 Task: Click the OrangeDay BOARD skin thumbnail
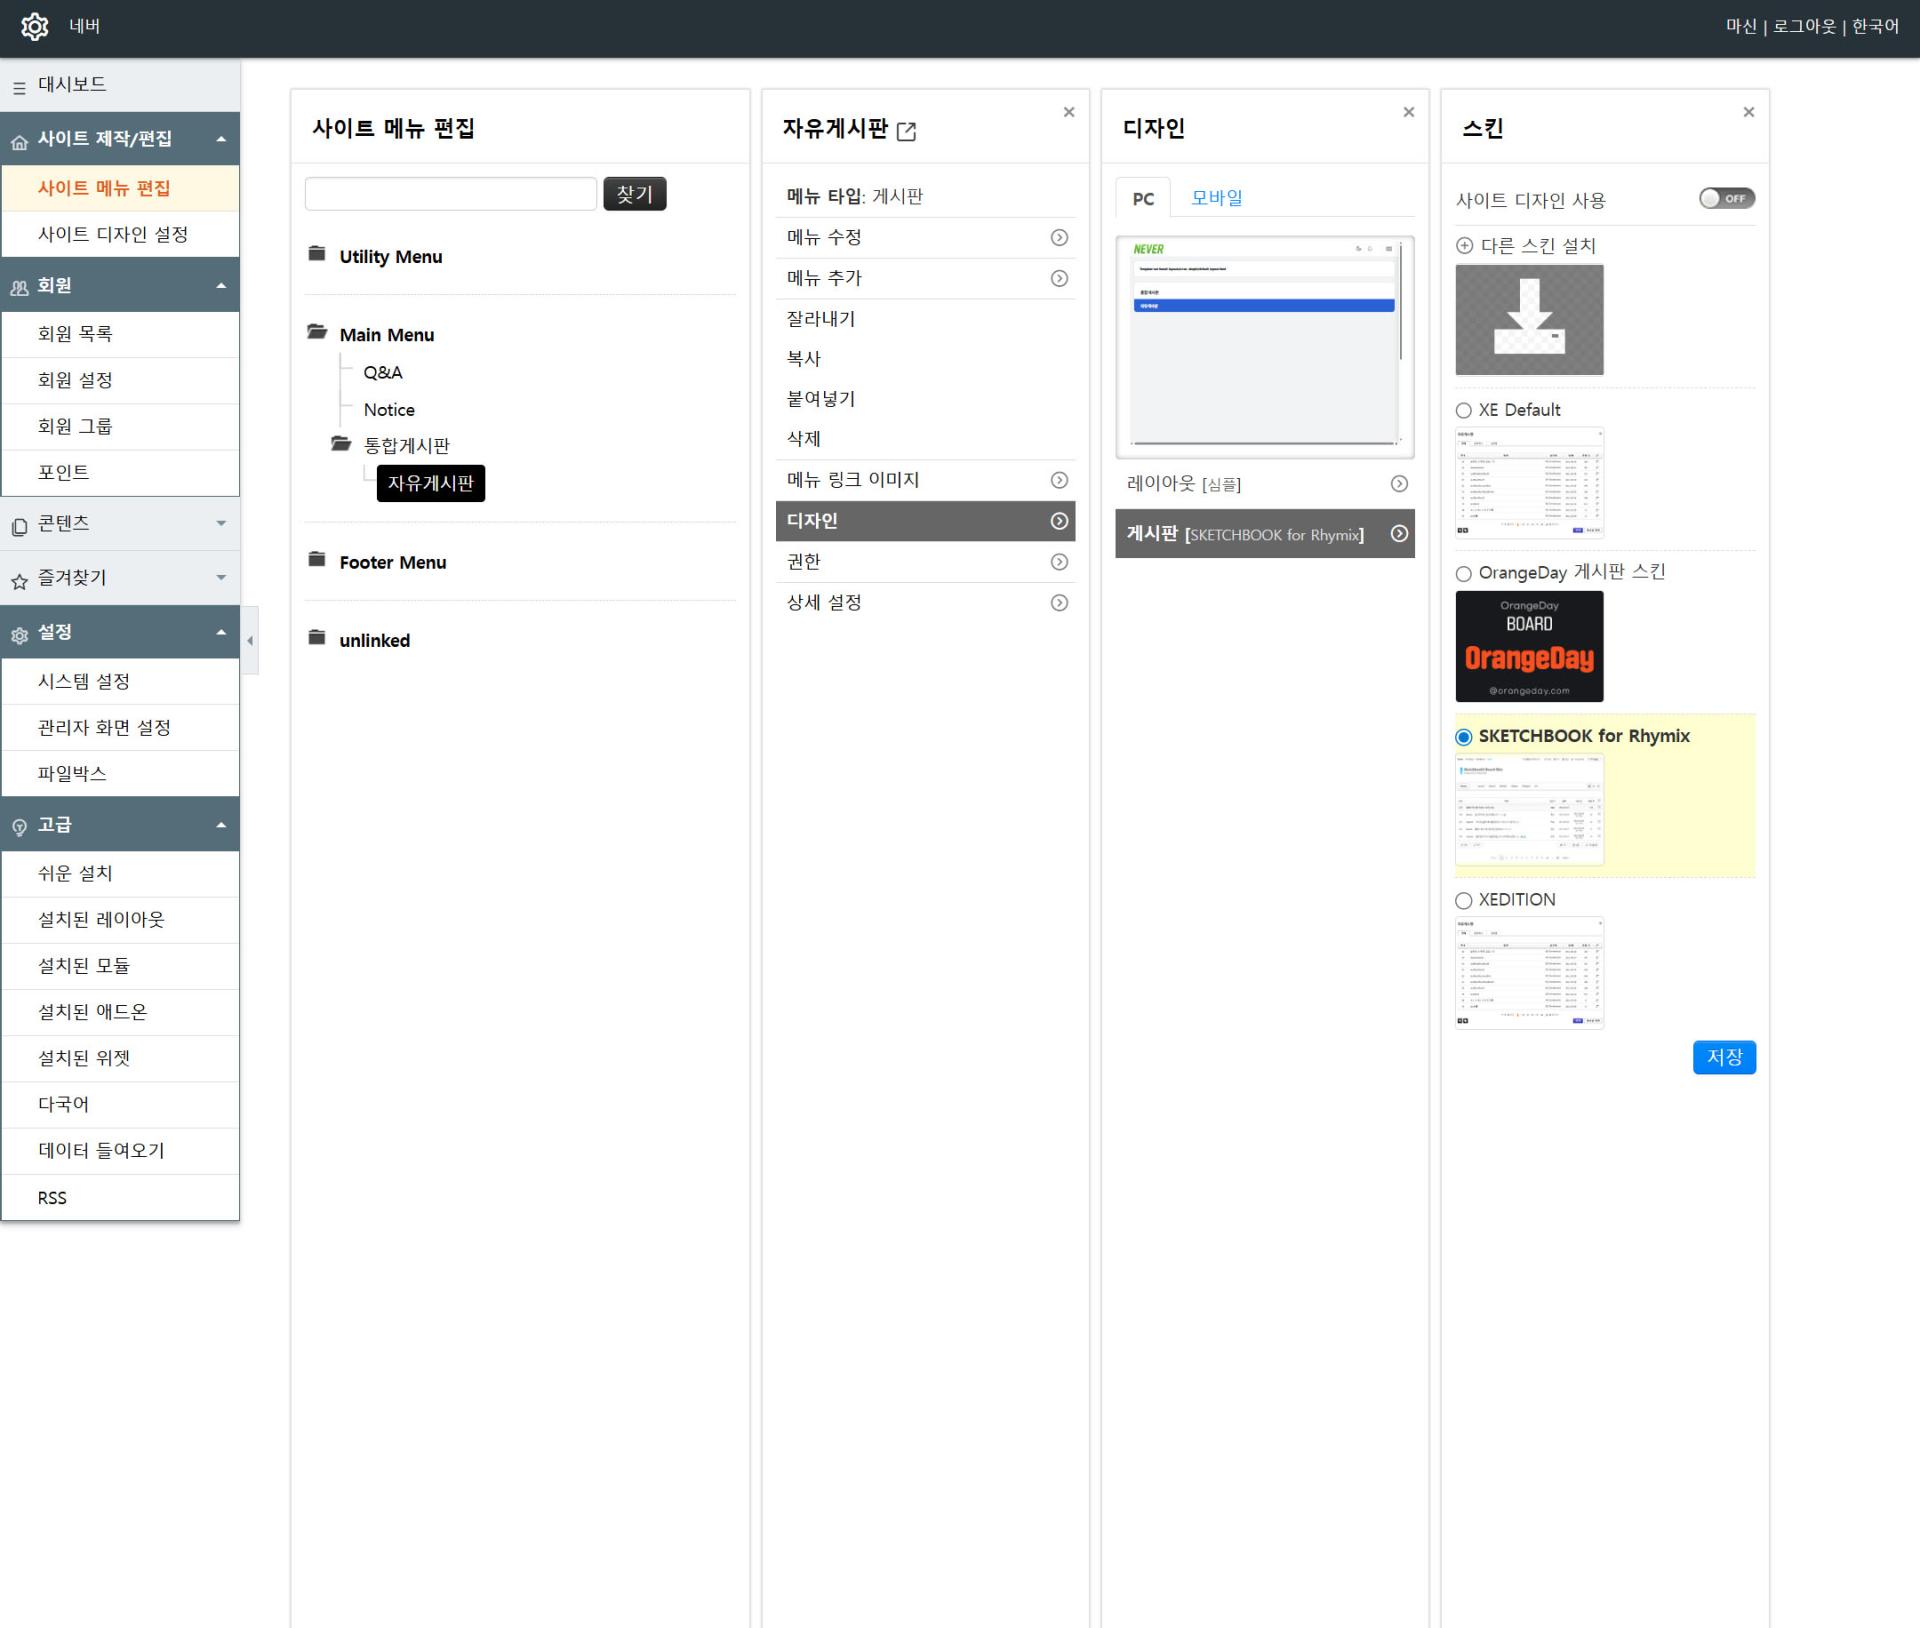(1528, 646)
